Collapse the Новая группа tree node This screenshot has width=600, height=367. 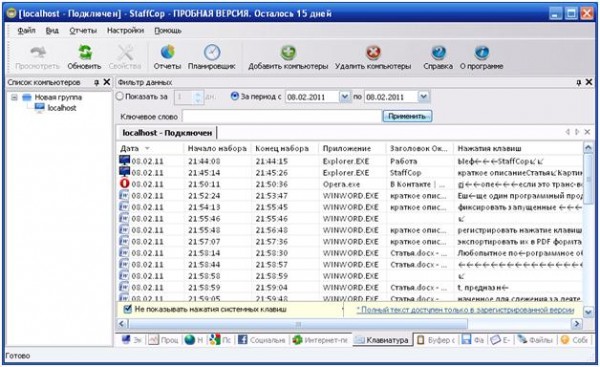pos(14,97)
